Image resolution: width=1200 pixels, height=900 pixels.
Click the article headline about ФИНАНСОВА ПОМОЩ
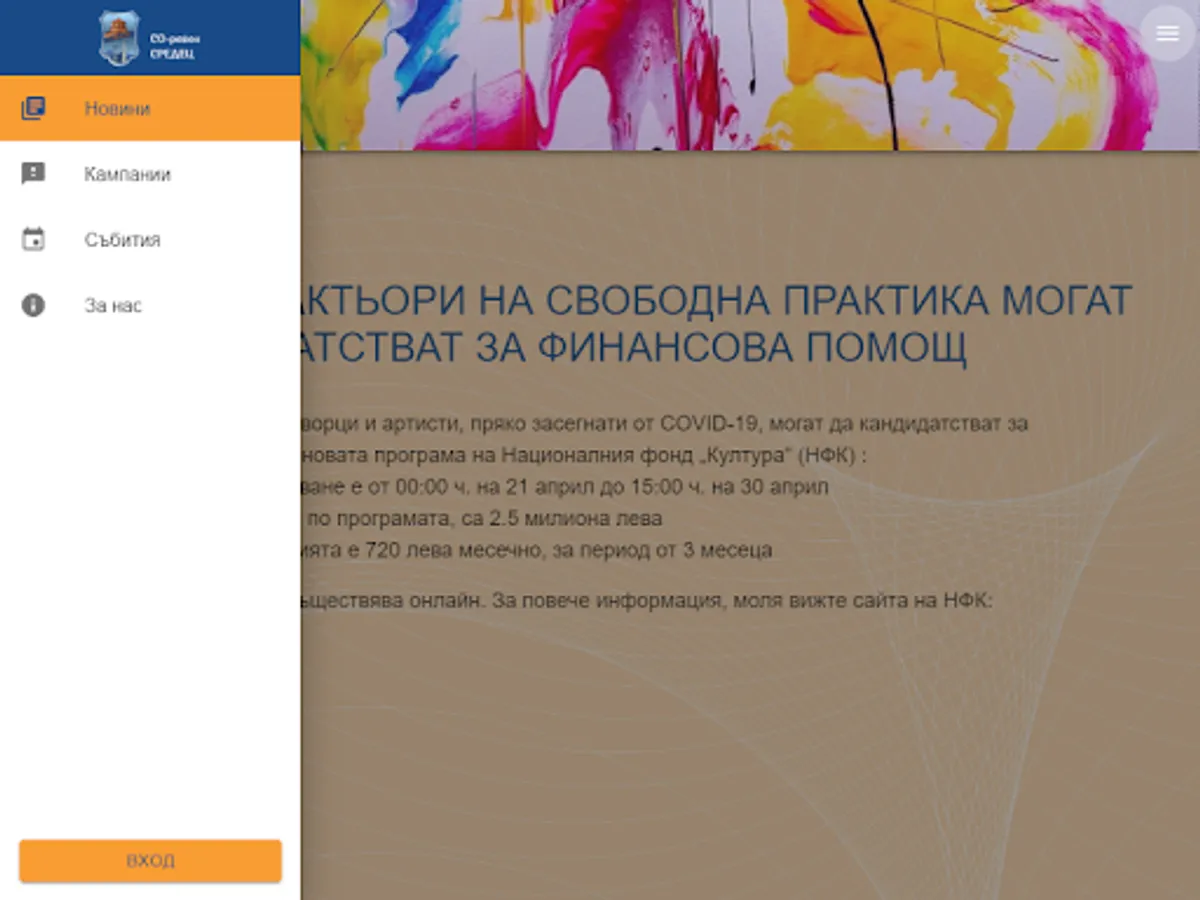click(x=716, y=323)
